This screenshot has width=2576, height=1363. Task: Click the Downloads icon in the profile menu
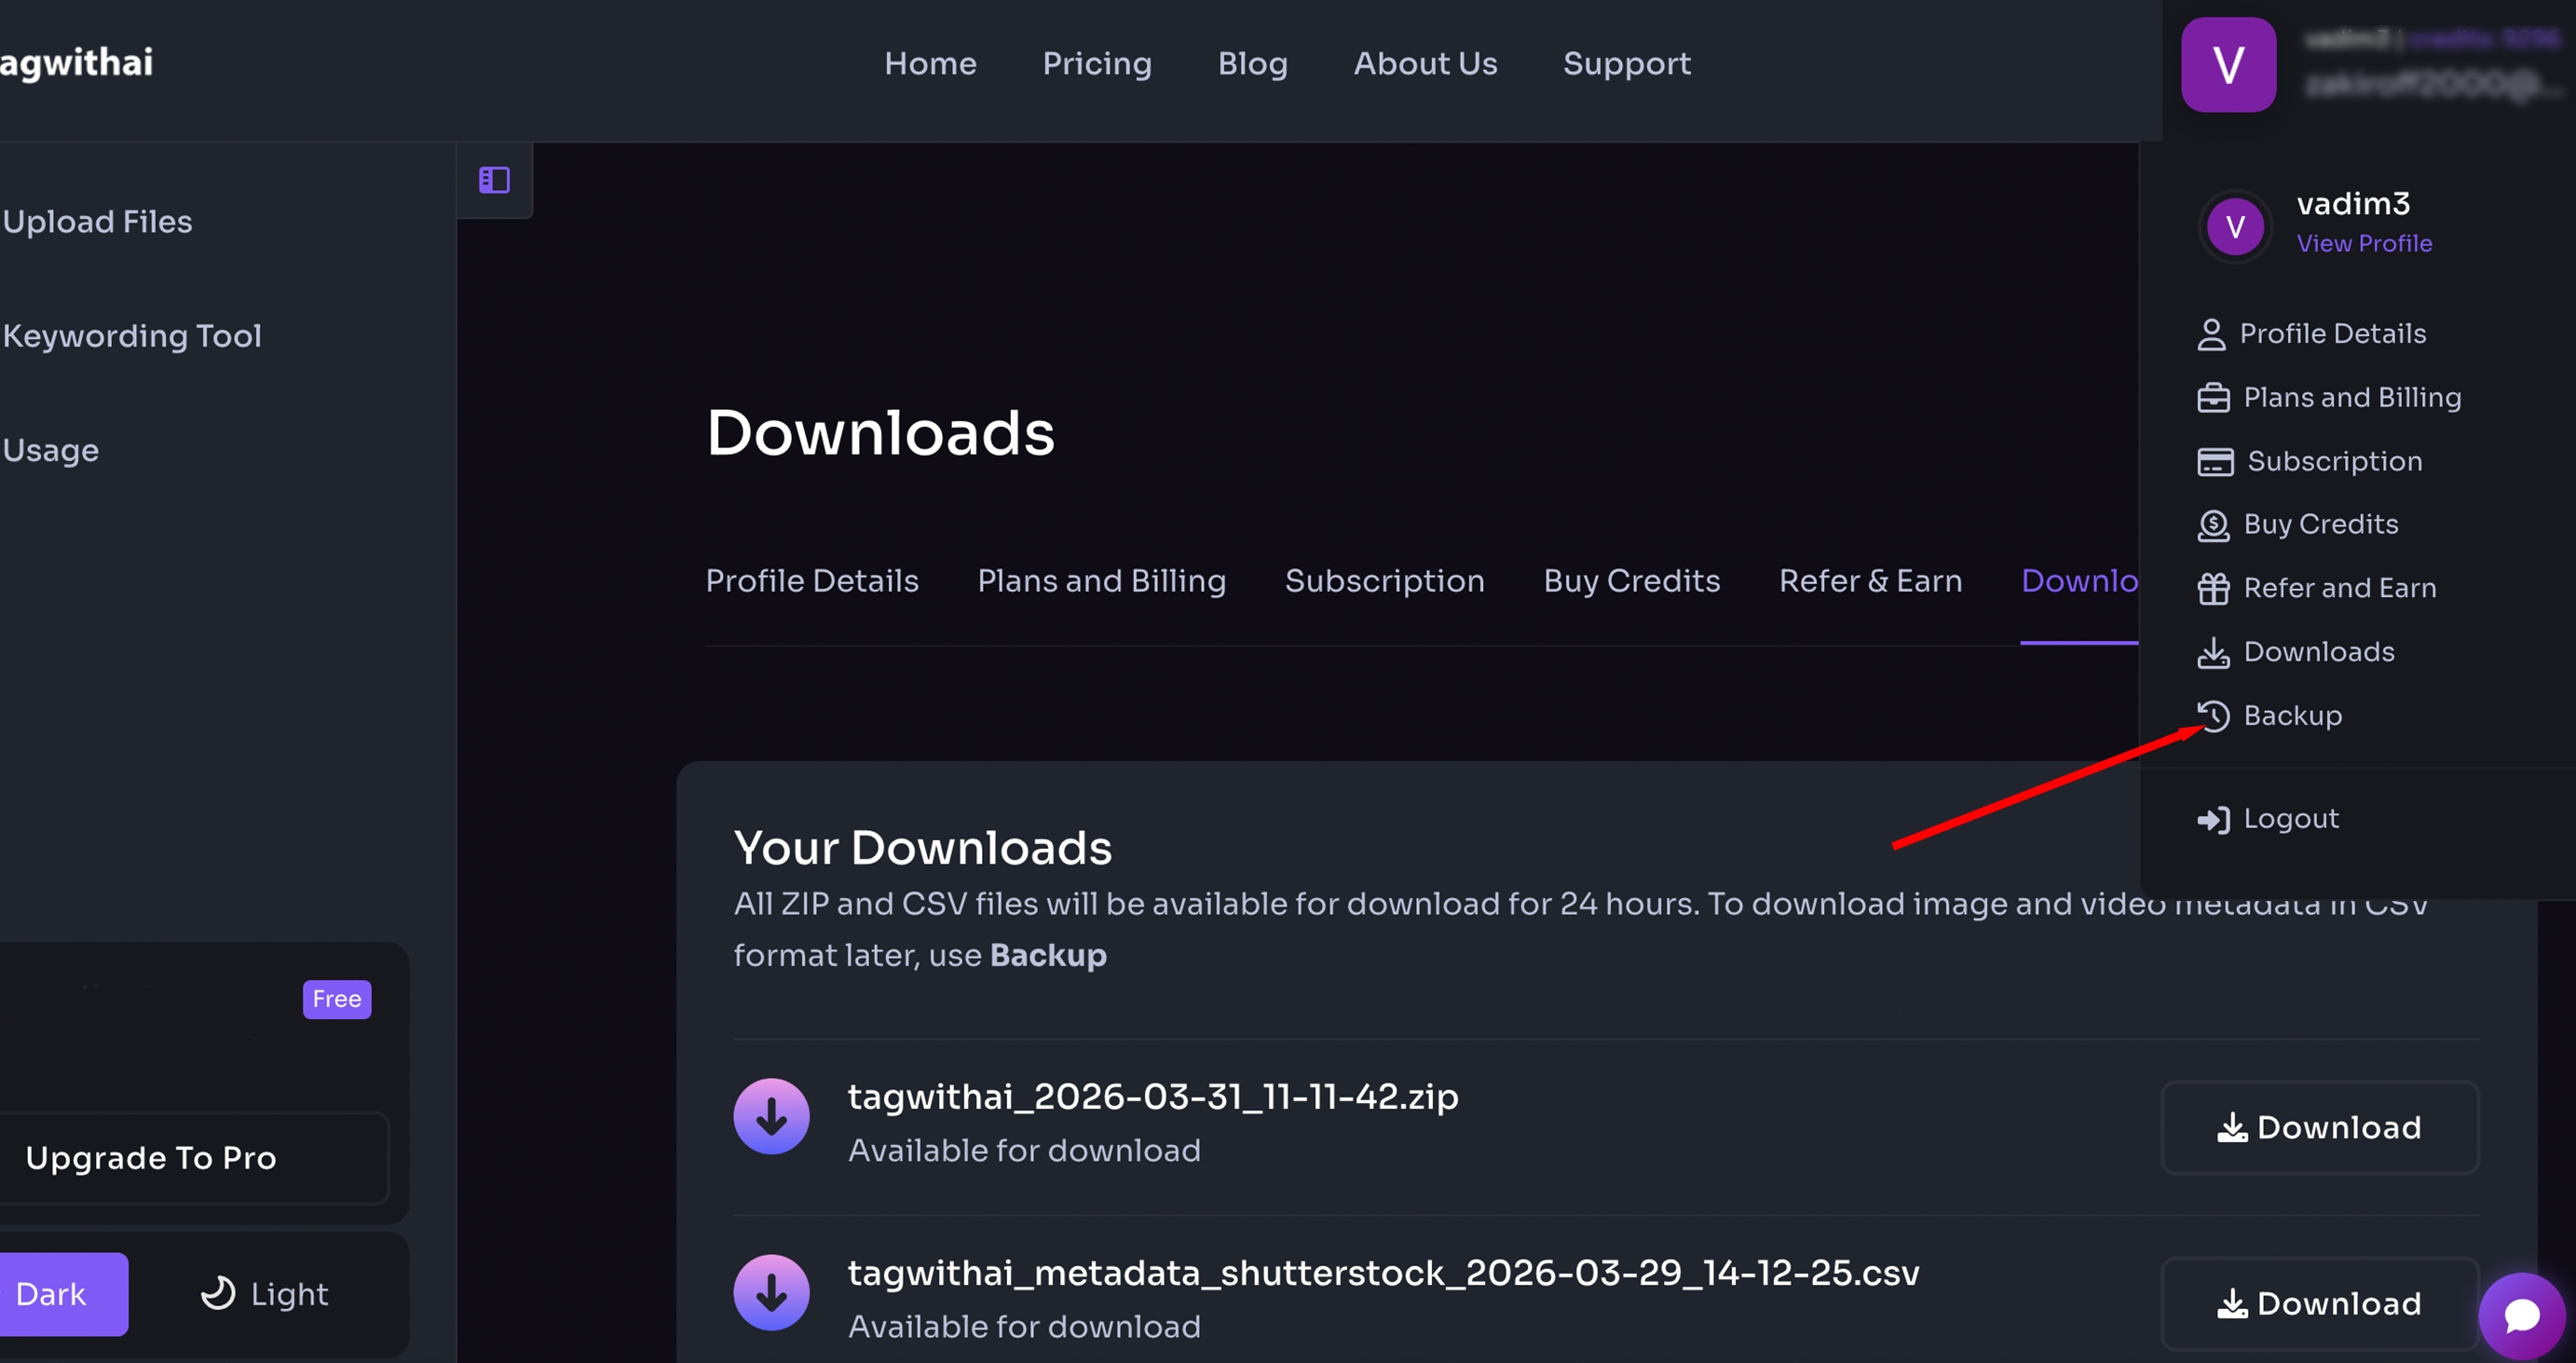(x=2214, y=652)
